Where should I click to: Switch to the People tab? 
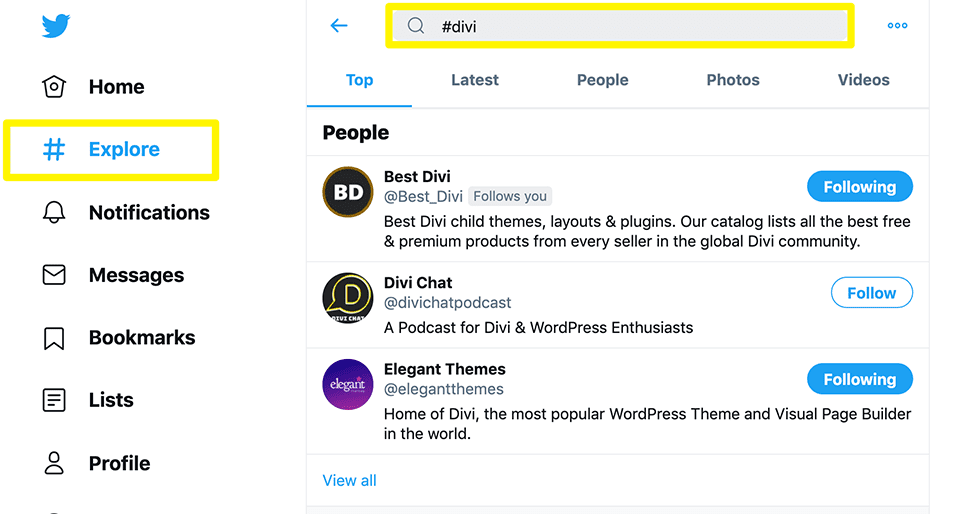[602, 80]
